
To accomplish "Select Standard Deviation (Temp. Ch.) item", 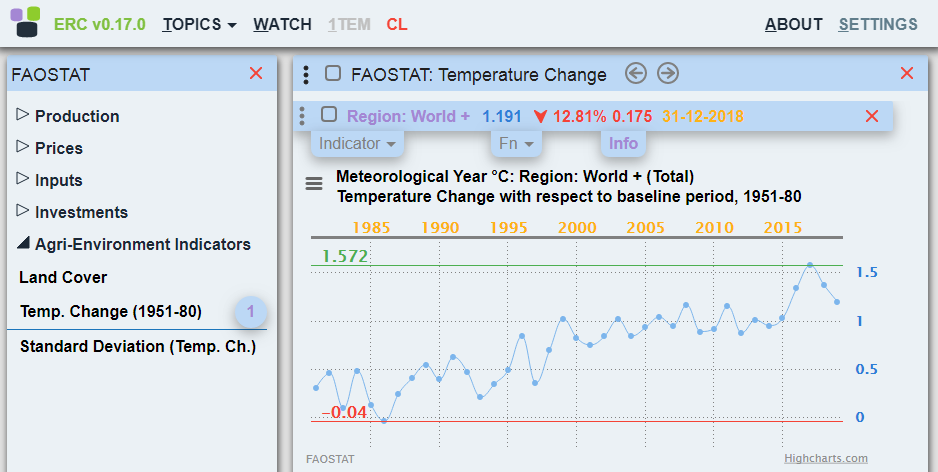I will 138,346.
